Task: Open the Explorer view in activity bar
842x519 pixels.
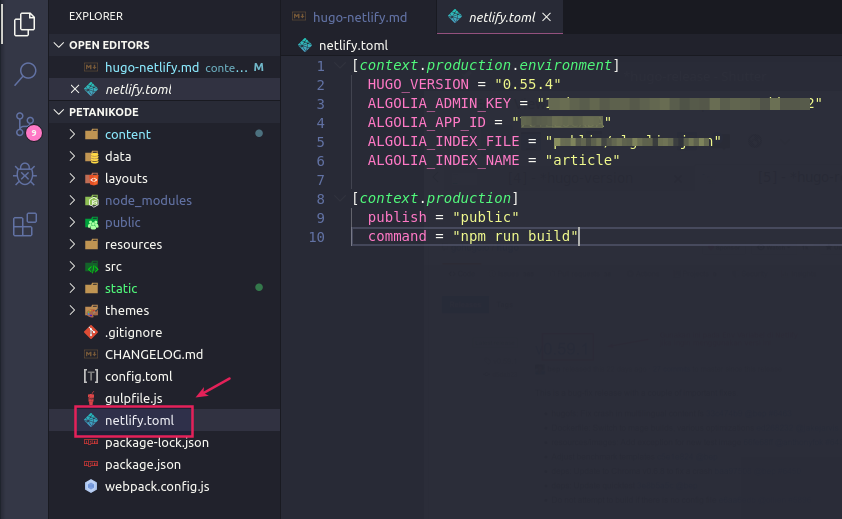Action: click(24, 24)
